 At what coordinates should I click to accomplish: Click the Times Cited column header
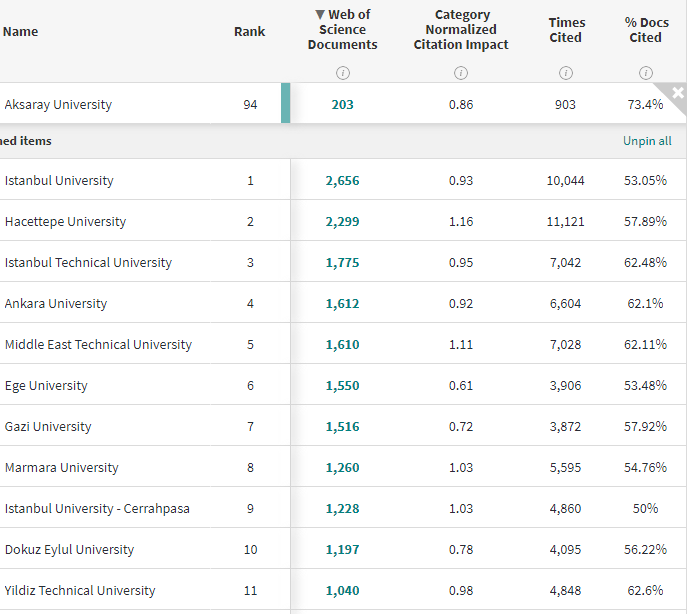pos(566,30)
